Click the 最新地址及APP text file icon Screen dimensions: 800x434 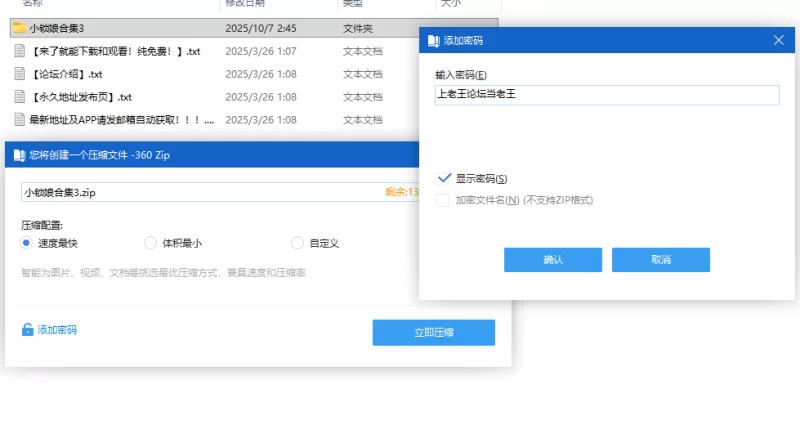click(x=19, y=120)
